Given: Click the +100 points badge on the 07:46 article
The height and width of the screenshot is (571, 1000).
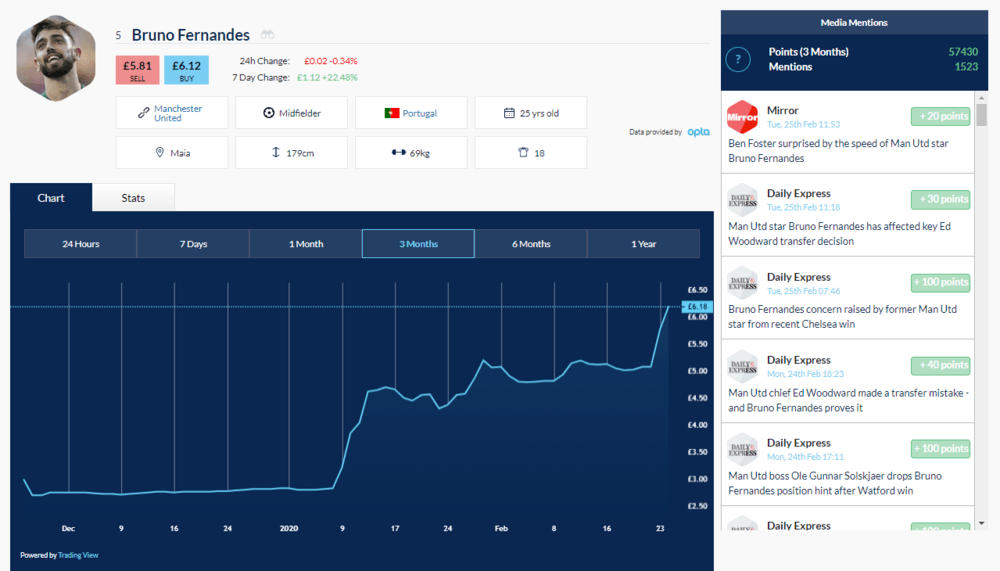Looking at the screenshot, I should (941, 282).
